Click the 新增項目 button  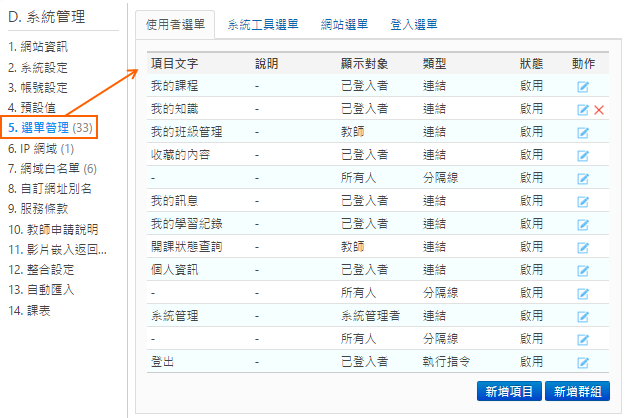[508, 391]
